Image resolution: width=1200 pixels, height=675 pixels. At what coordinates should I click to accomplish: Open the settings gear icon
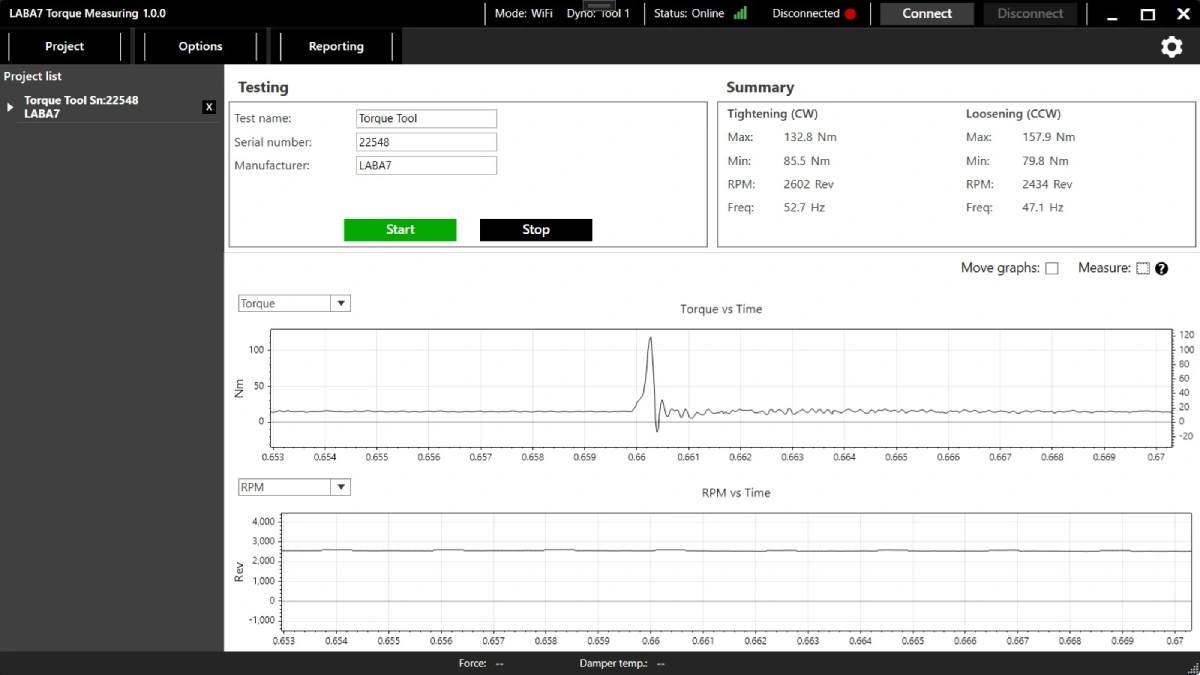1171,47
